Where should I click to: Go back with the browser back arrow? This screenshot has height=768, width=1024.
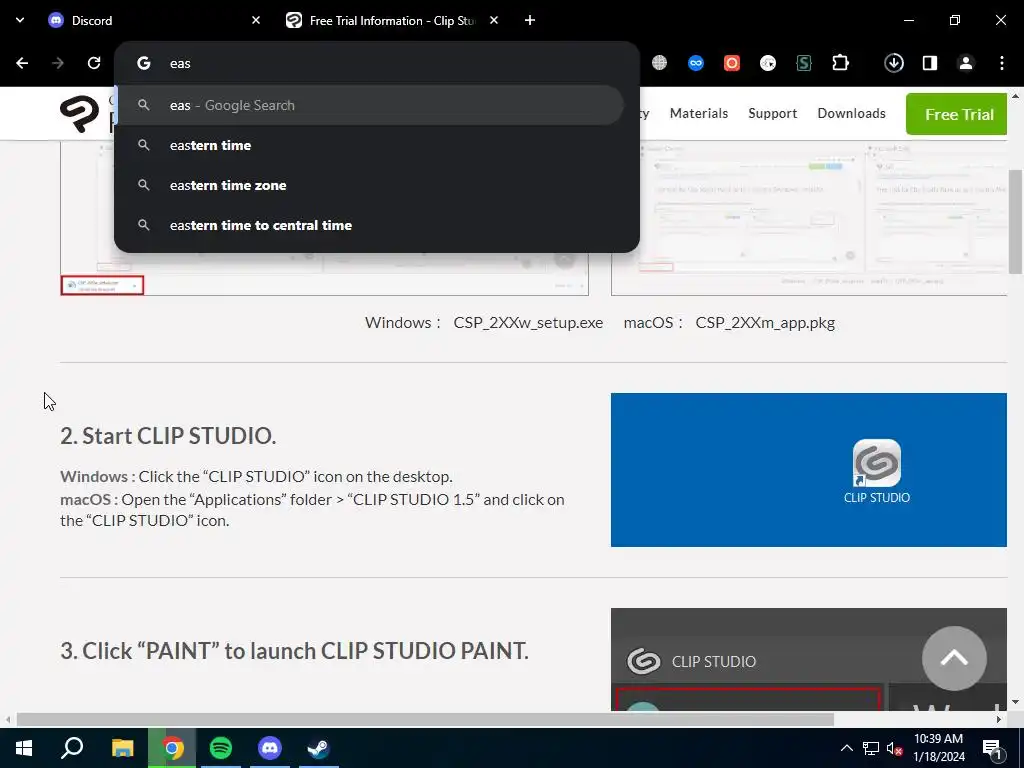click(22, 63)
